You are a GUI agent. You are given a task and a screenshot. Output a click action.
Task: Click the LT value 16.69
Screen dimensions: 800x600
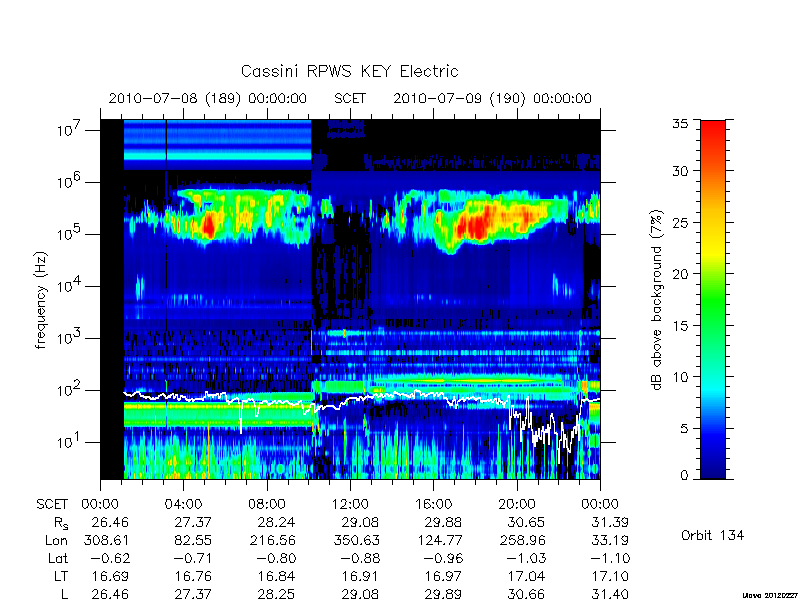click(110, 576)
